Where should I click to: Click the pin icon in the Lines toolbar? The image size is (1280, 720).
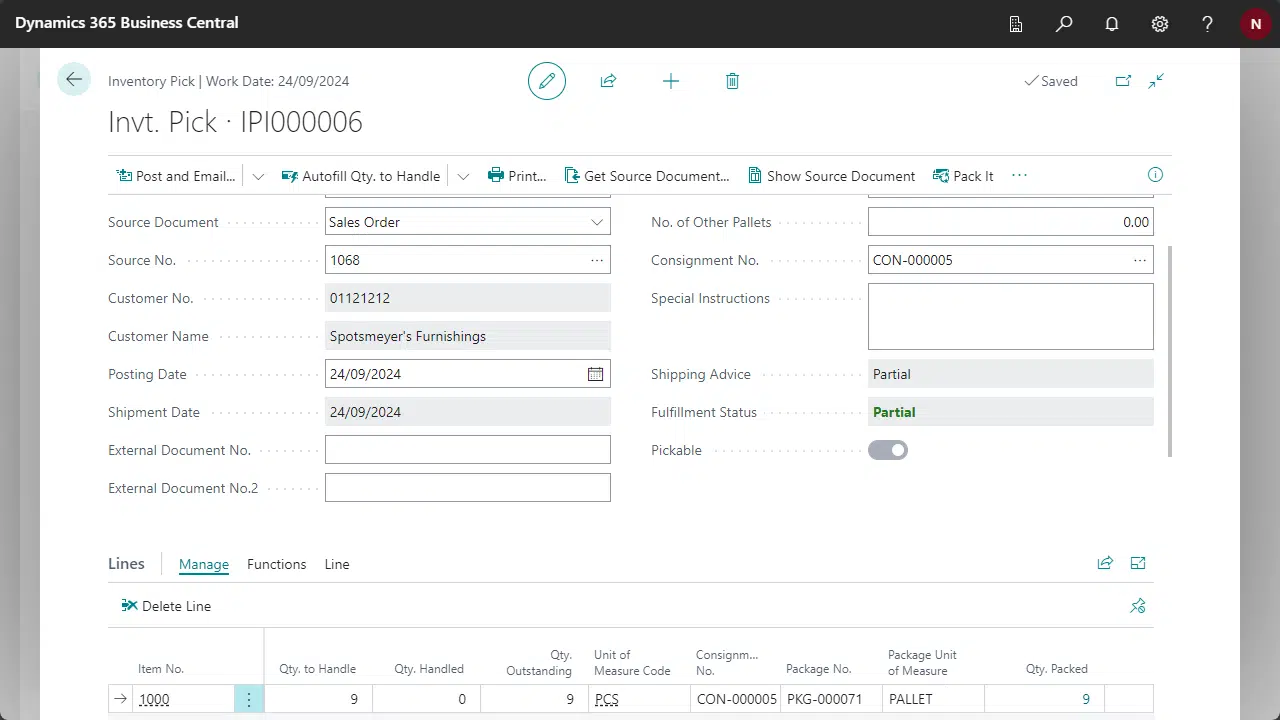coord(1138,606)
